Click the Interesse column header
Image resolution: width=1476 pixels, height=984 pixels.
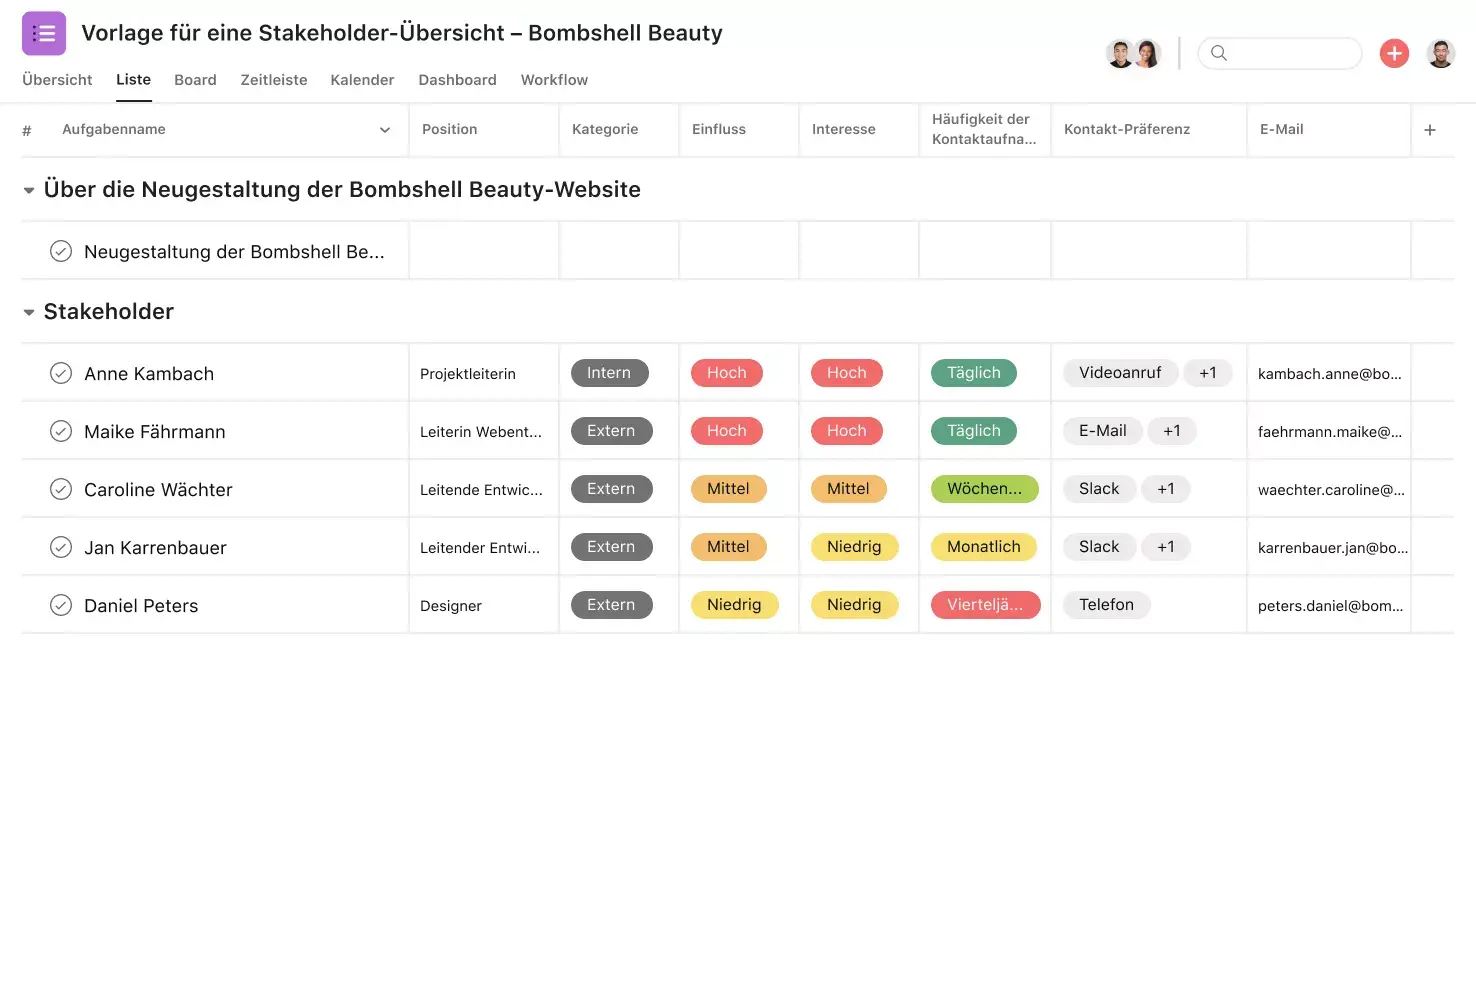[x=844, y=129]
